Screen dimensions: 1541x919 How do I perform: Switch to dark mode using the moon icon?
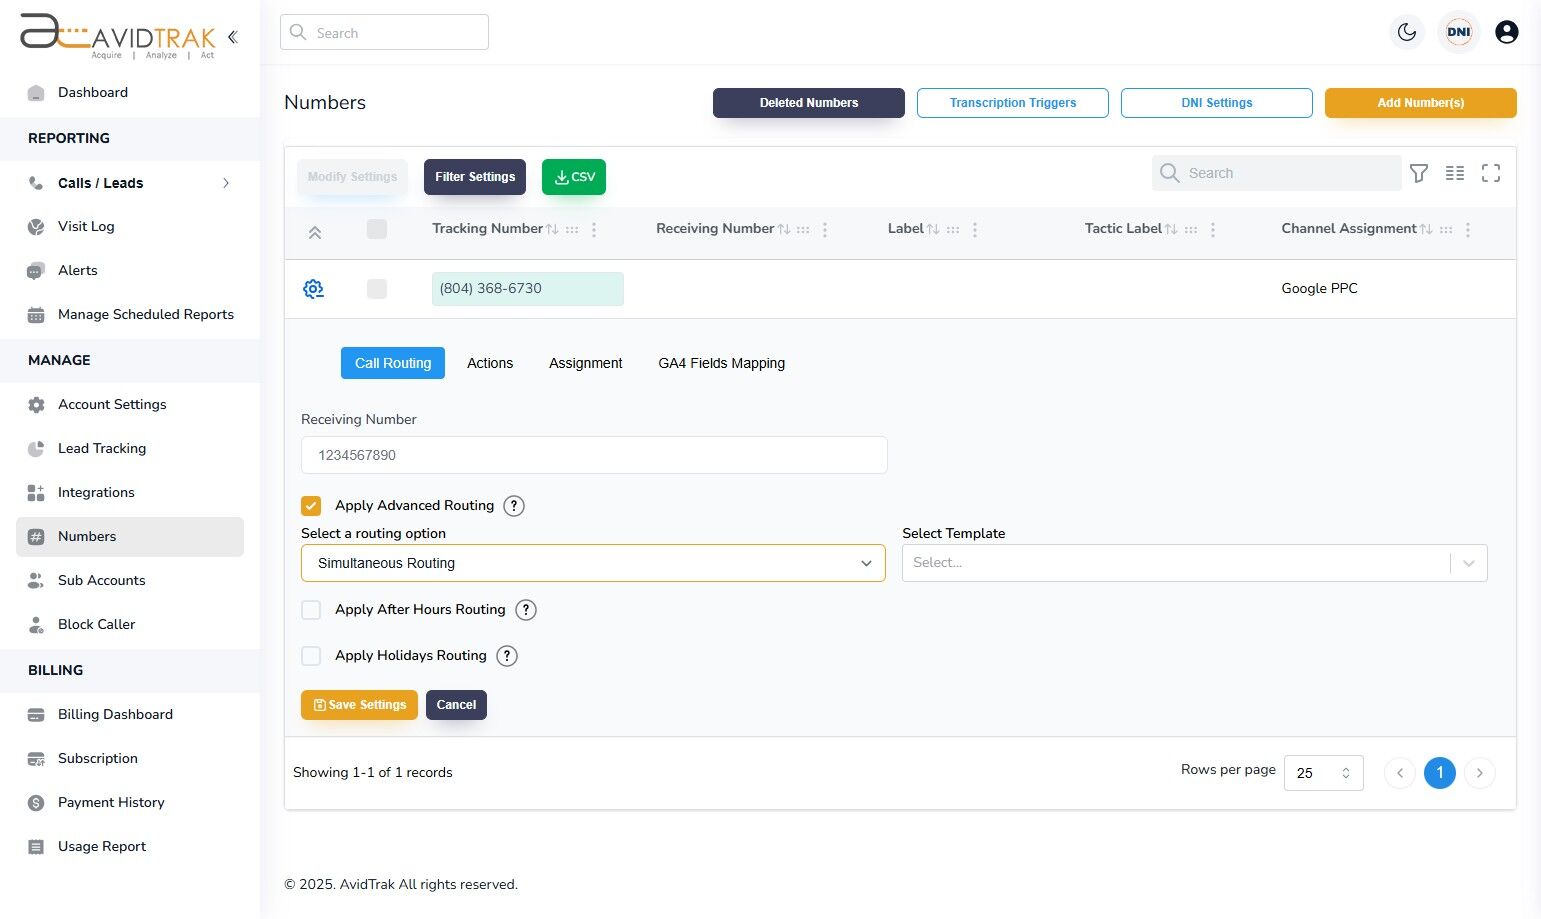pos(1407,32)
